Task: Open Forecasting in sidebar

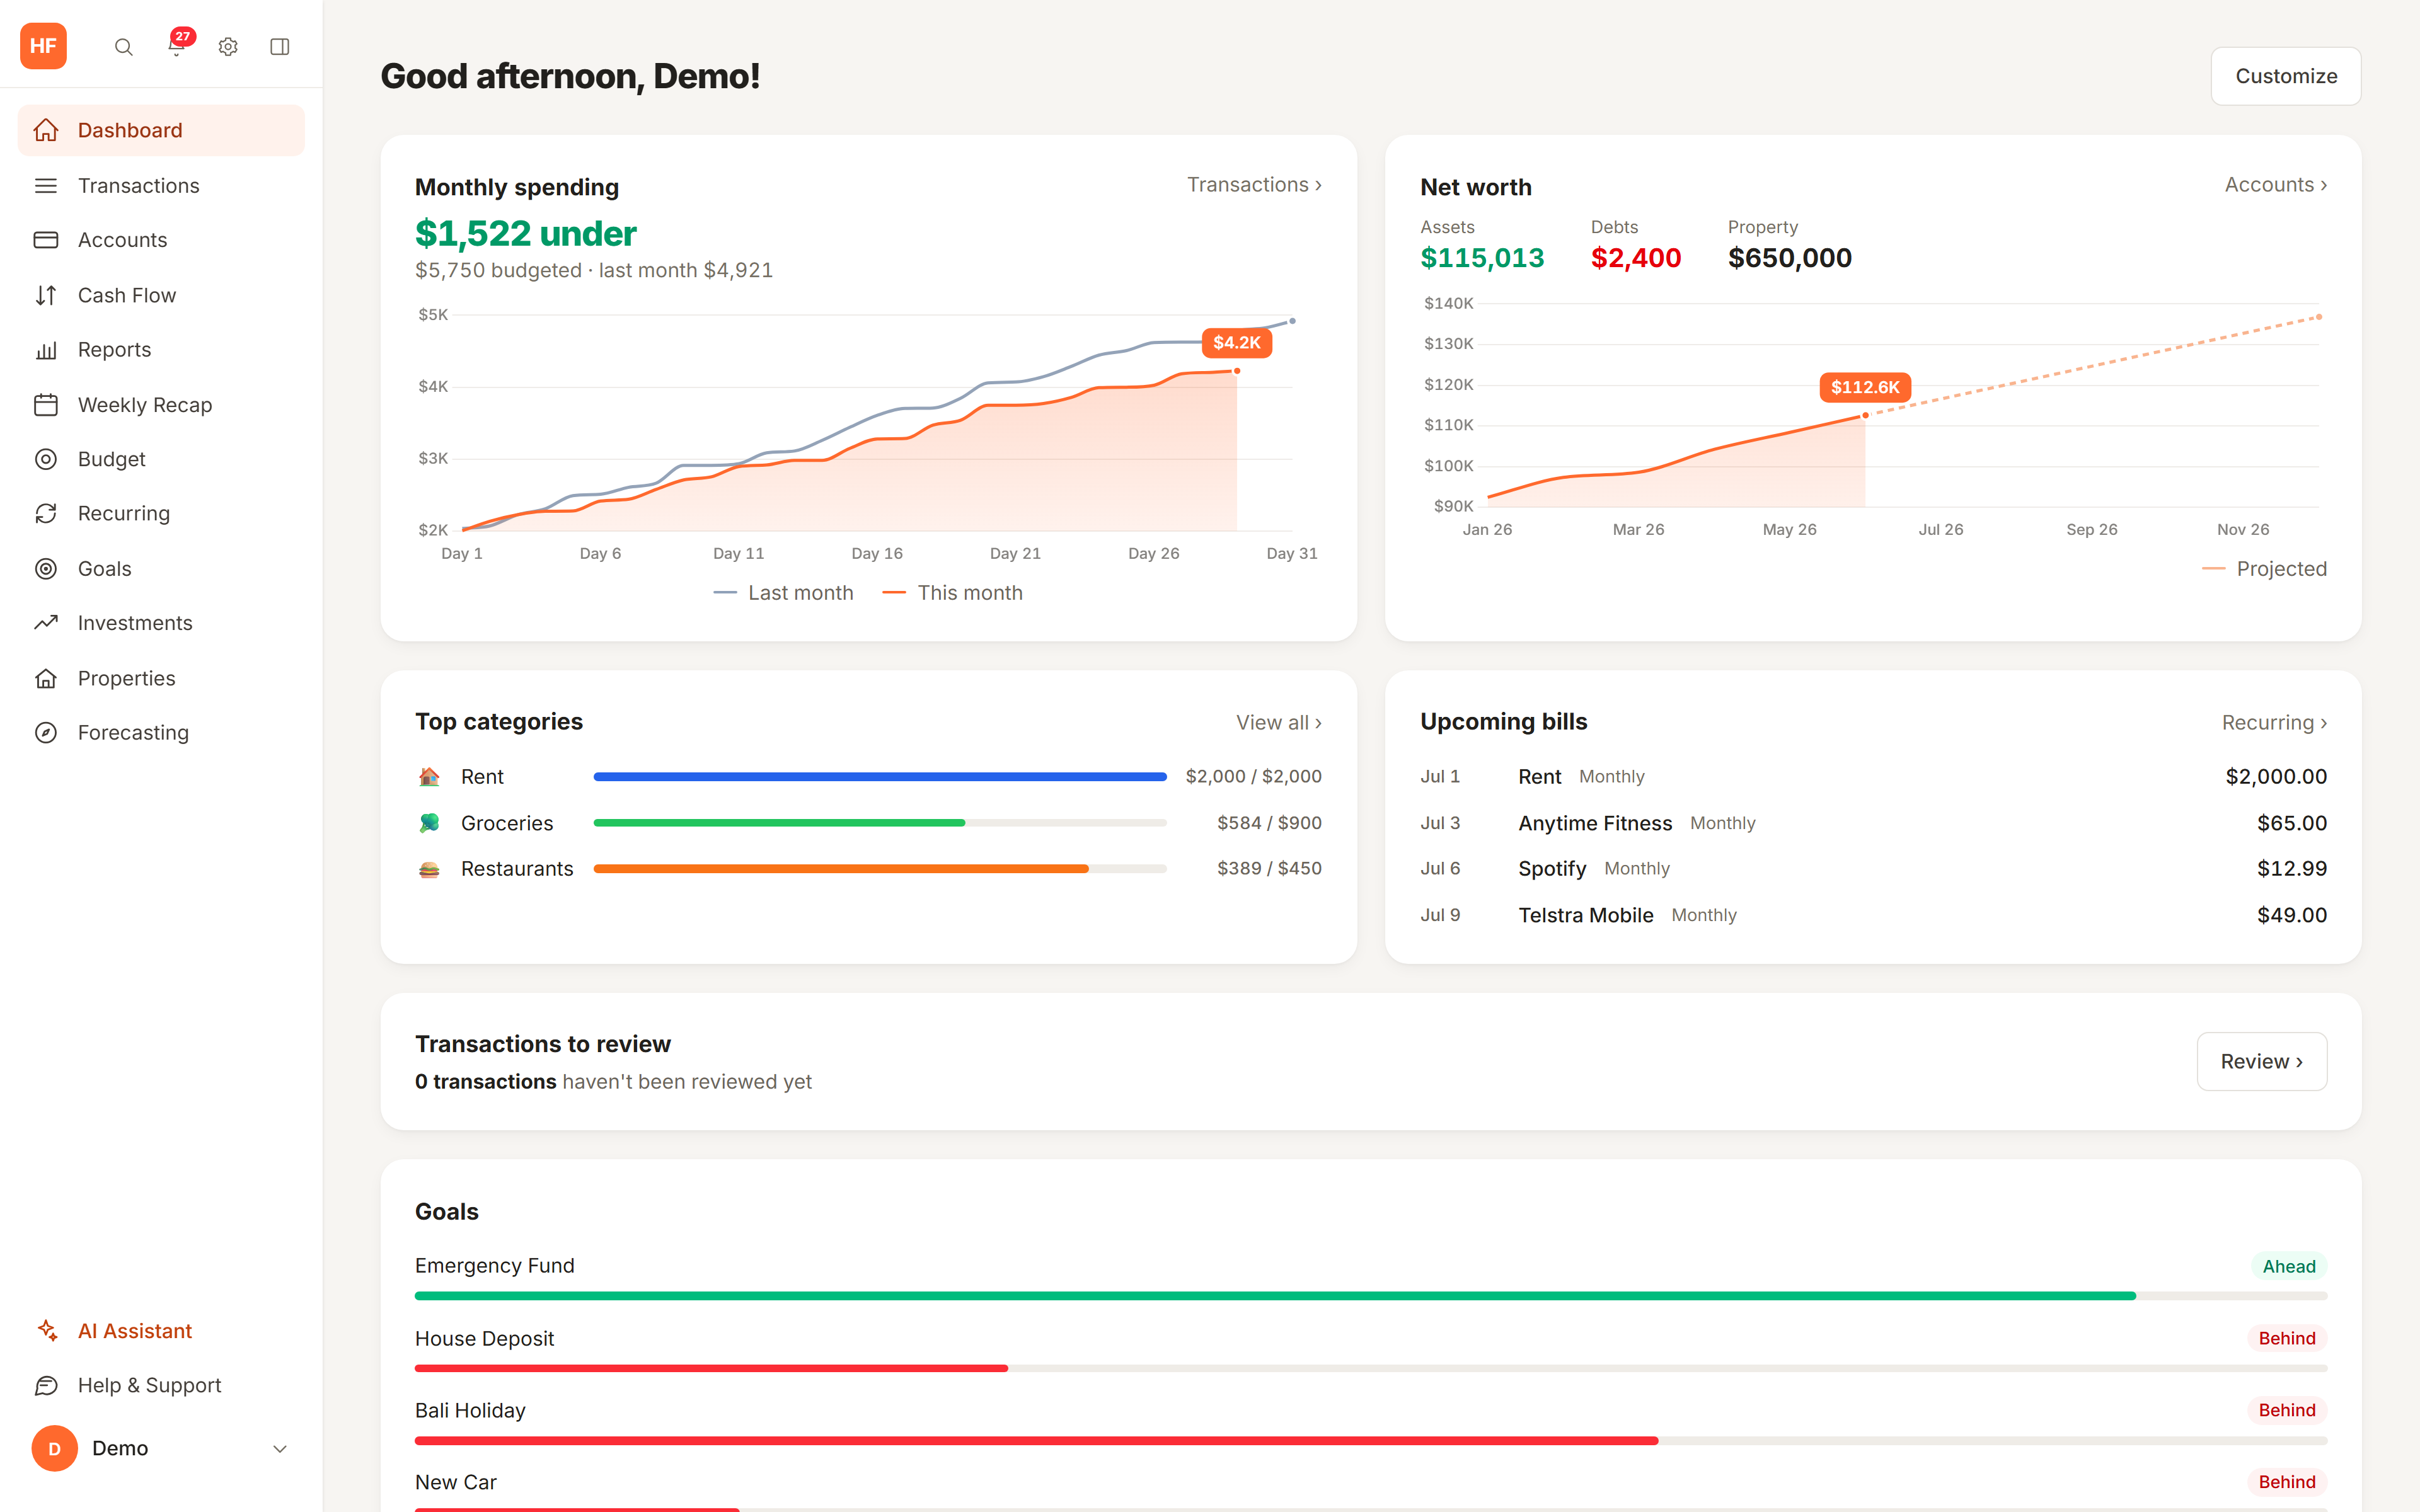Action: 161,732
